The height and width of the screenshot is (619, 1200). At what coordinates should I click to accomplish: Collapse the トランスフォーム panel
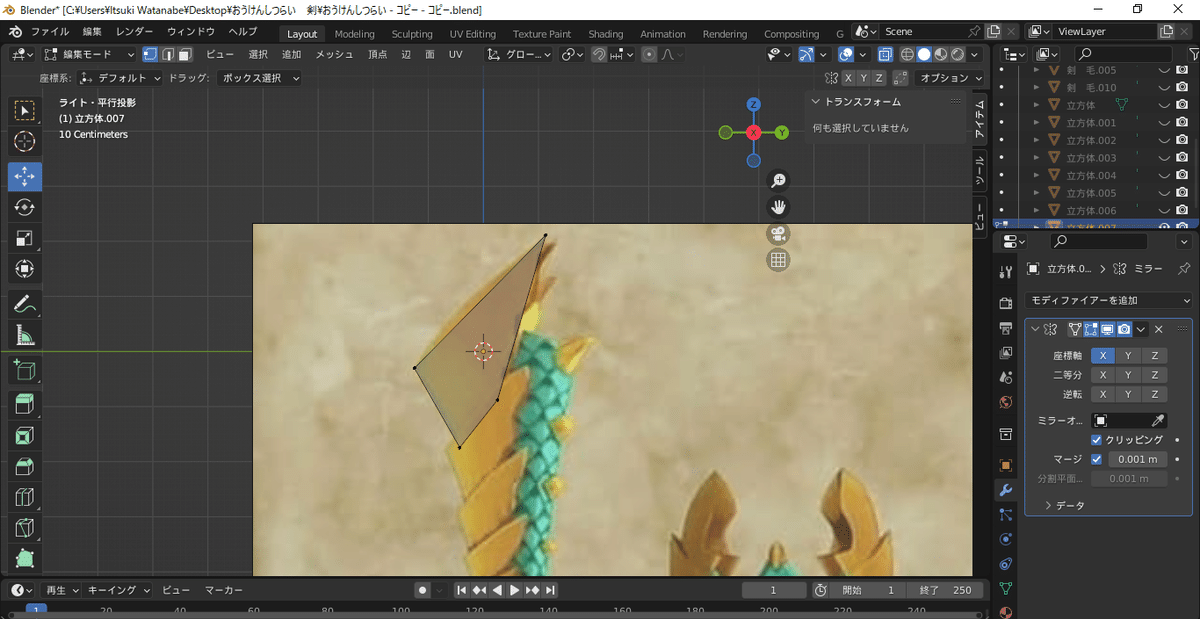[816, 102]
